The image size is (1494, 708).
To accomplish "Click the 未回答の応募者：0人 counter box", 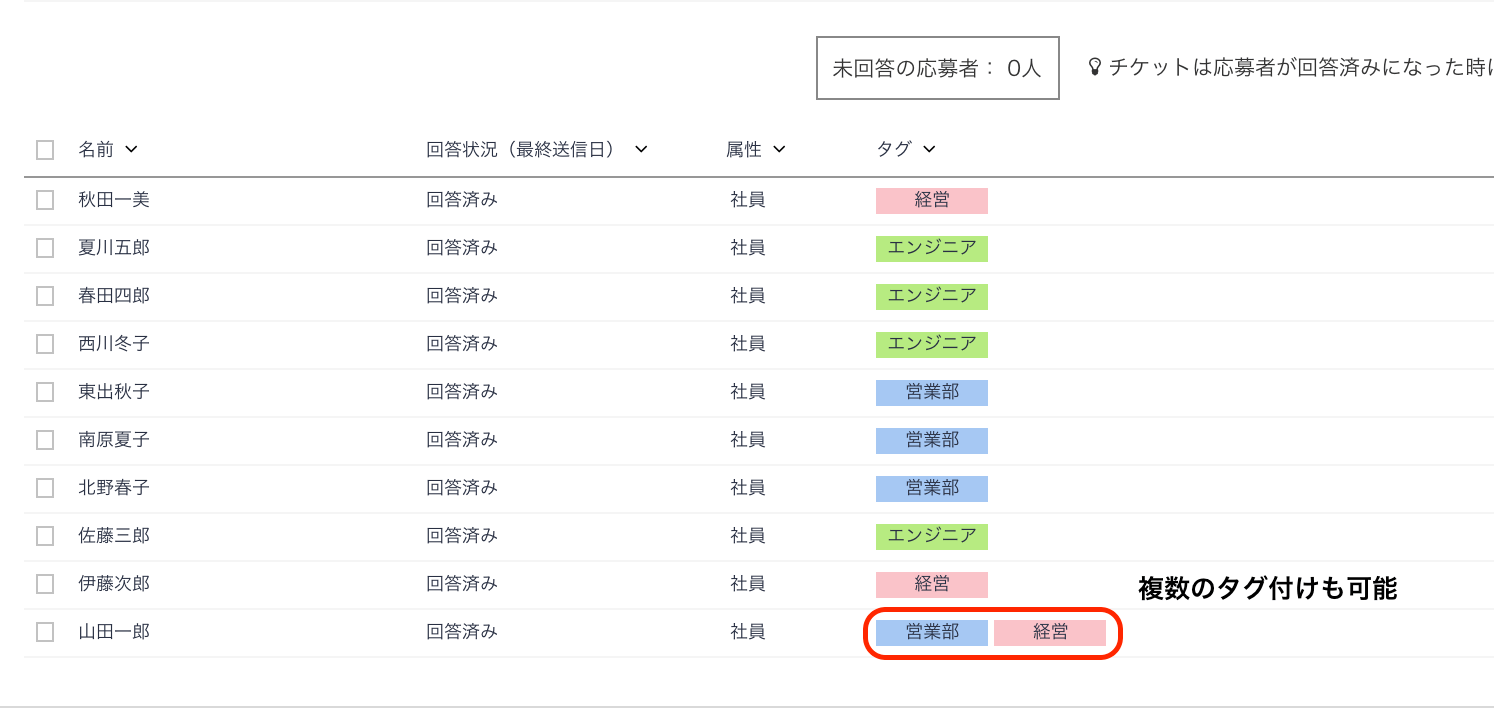I will pos(937,66).
